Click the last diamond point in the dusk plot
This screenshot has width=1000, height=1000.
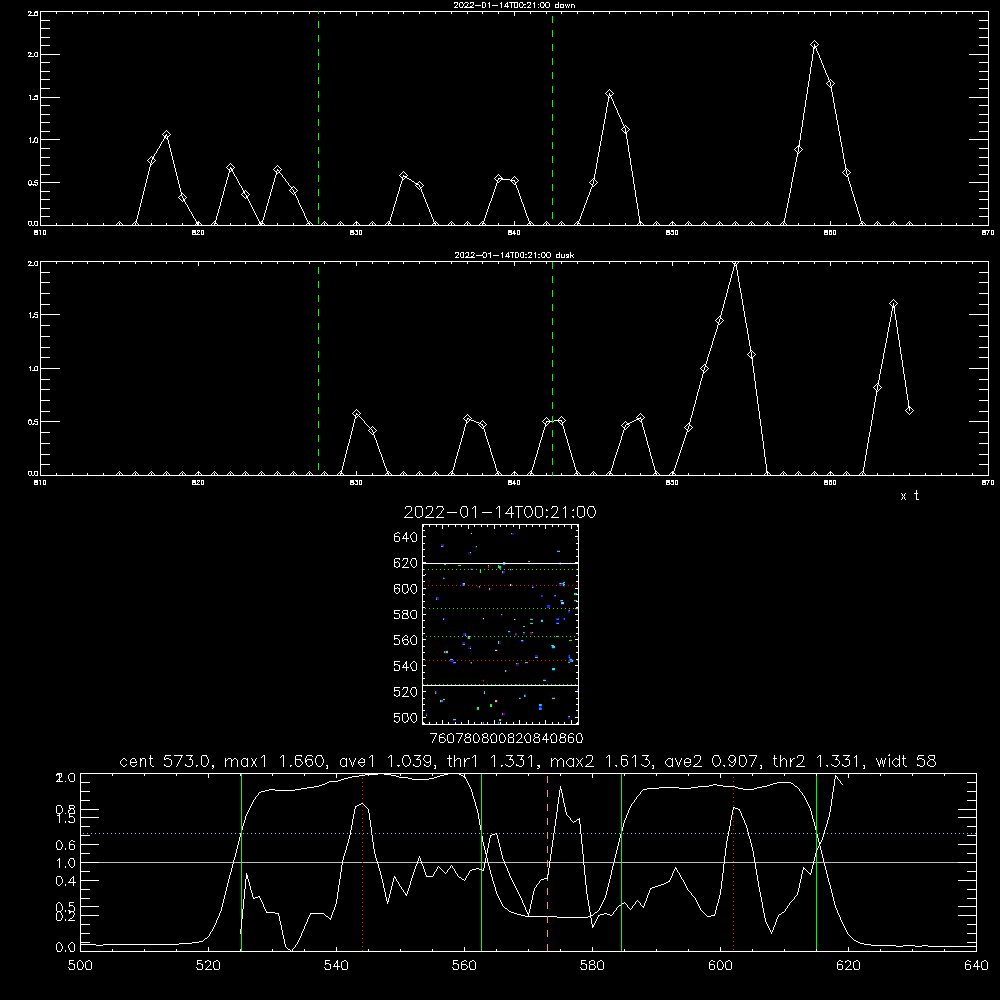pyautogui.click(x=909, y=411)
